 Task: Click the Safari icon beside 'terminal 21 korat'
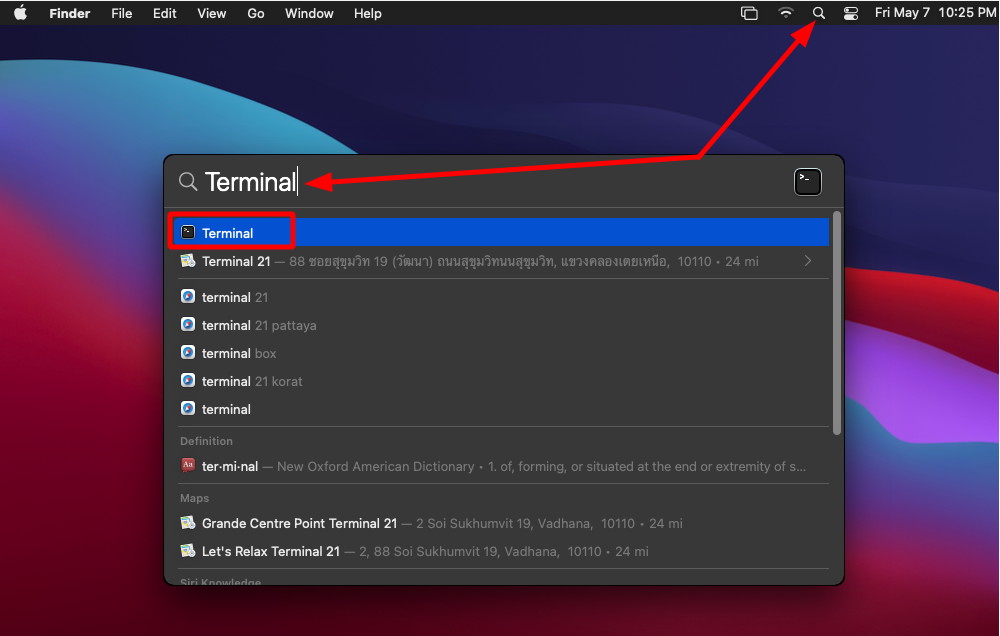(188, 381)
